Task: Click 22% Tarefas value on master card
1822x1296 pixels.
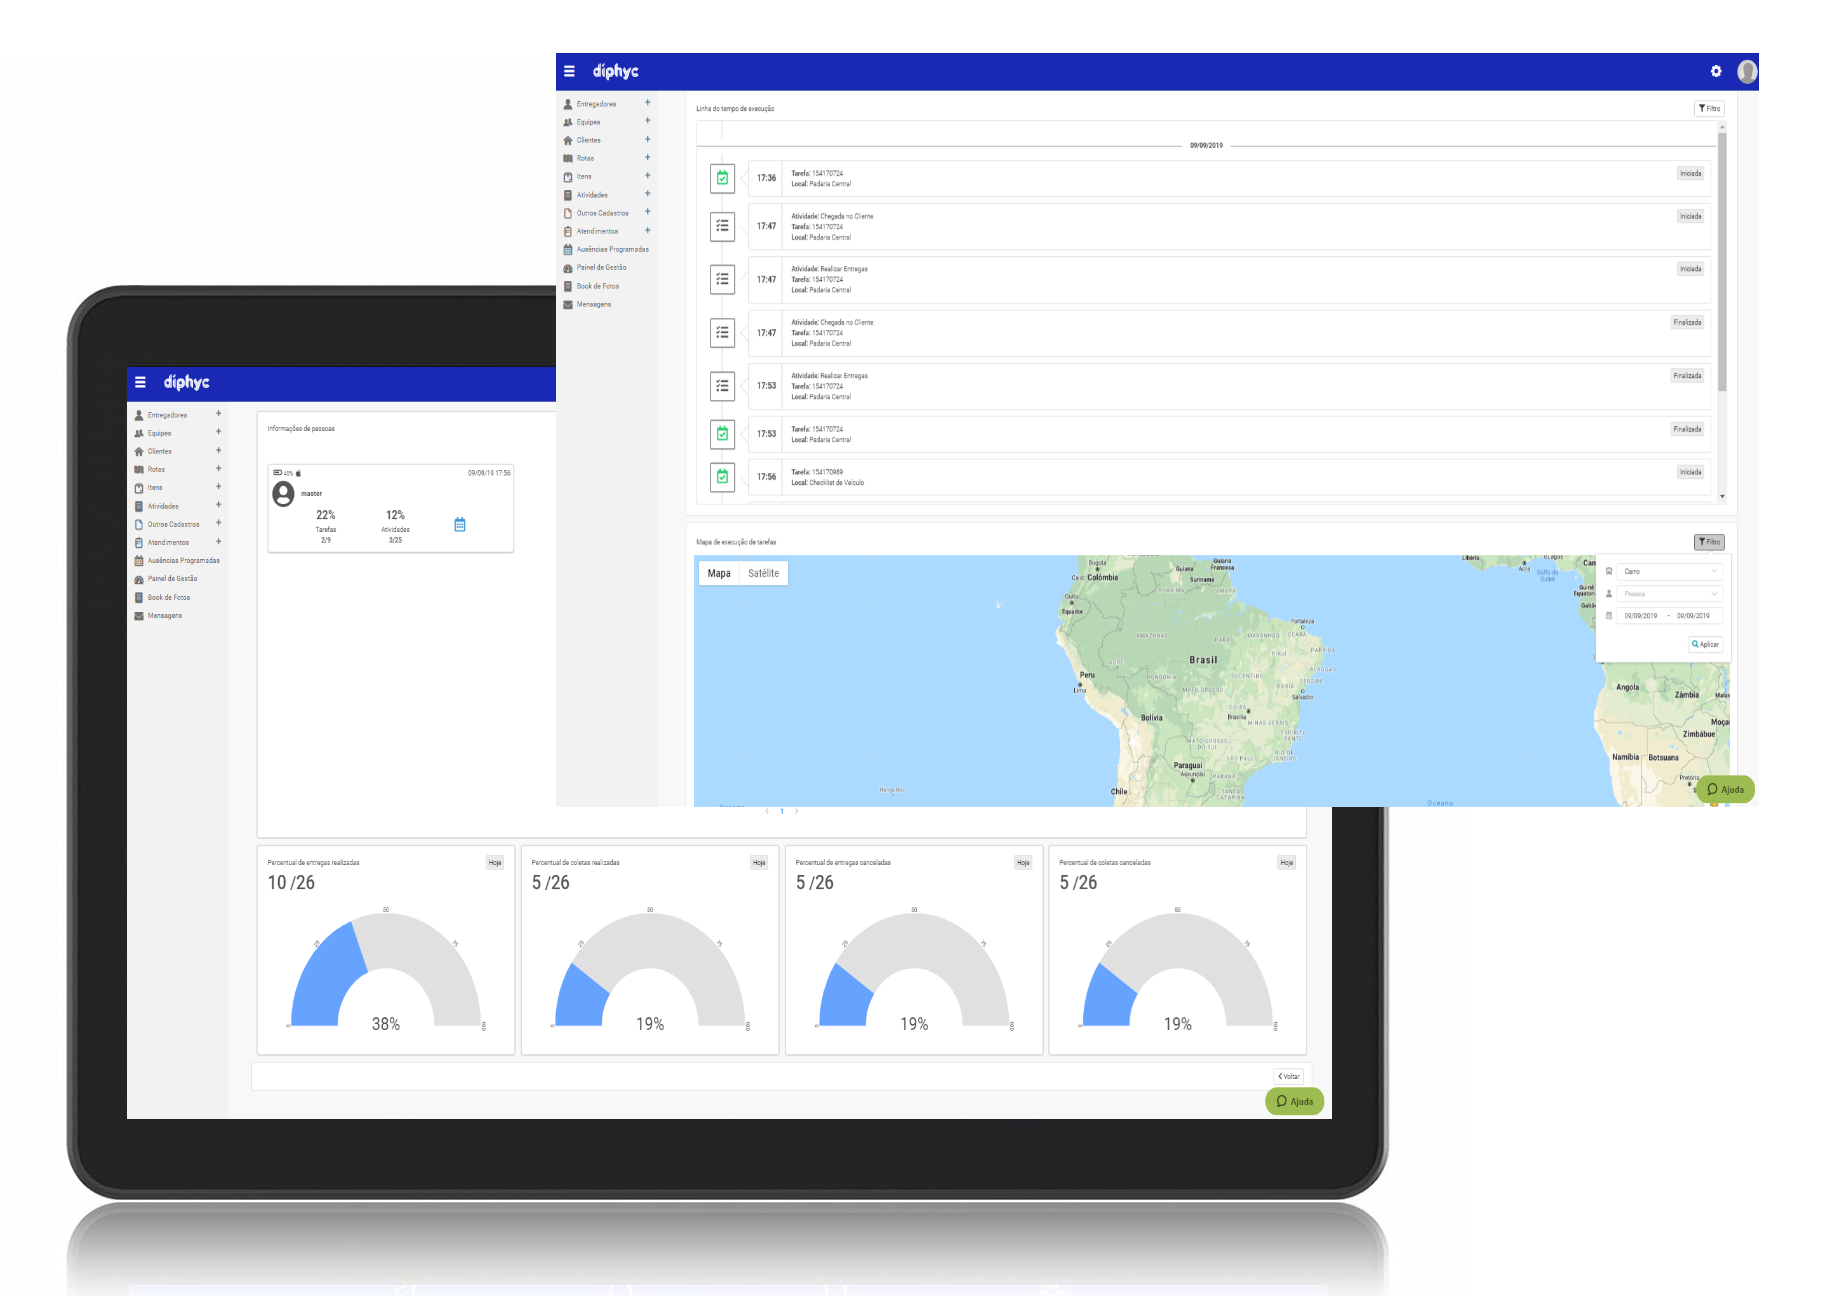Action: tap(326, 515)
